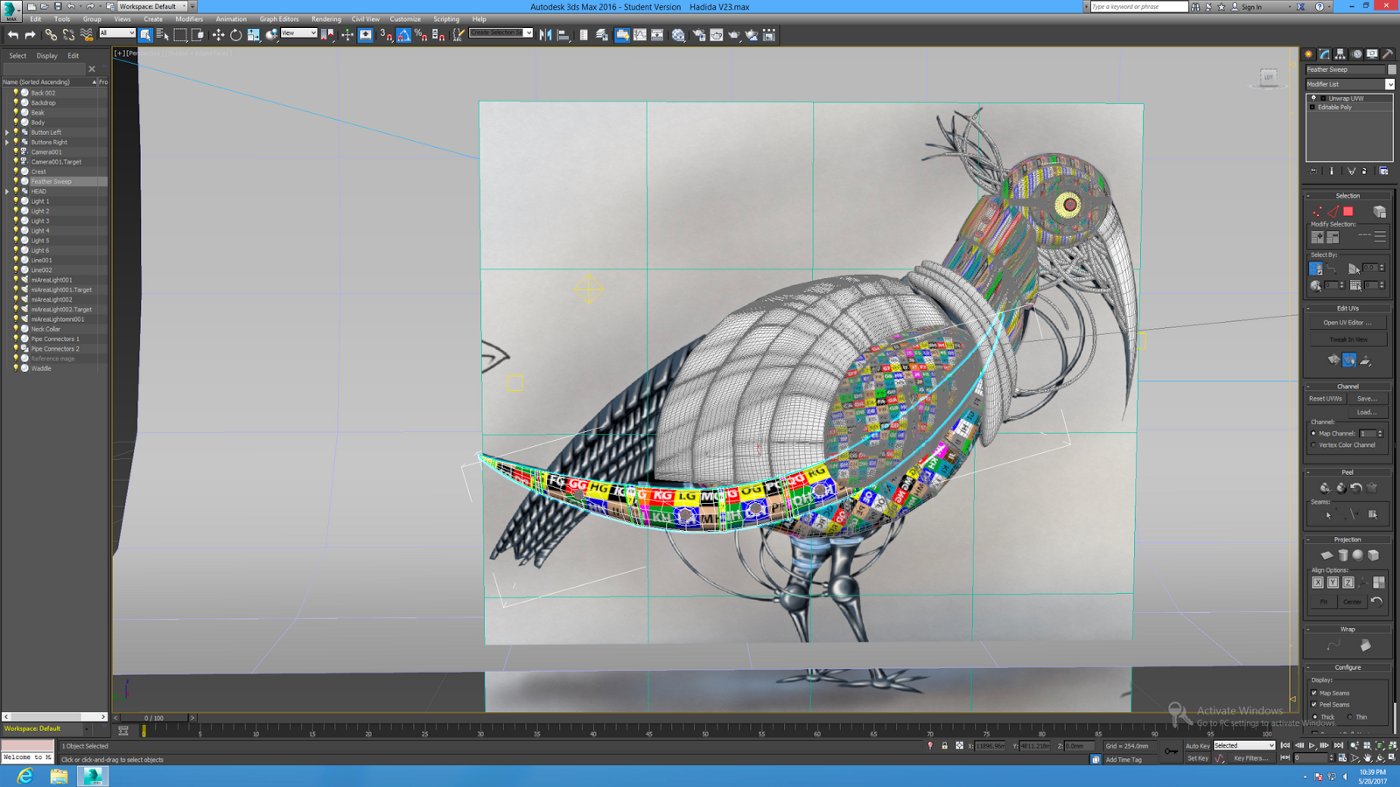This screenshot has width=1400, height=787.
Task: Select the Redo arrow in main toolbar
Action: 30,35
